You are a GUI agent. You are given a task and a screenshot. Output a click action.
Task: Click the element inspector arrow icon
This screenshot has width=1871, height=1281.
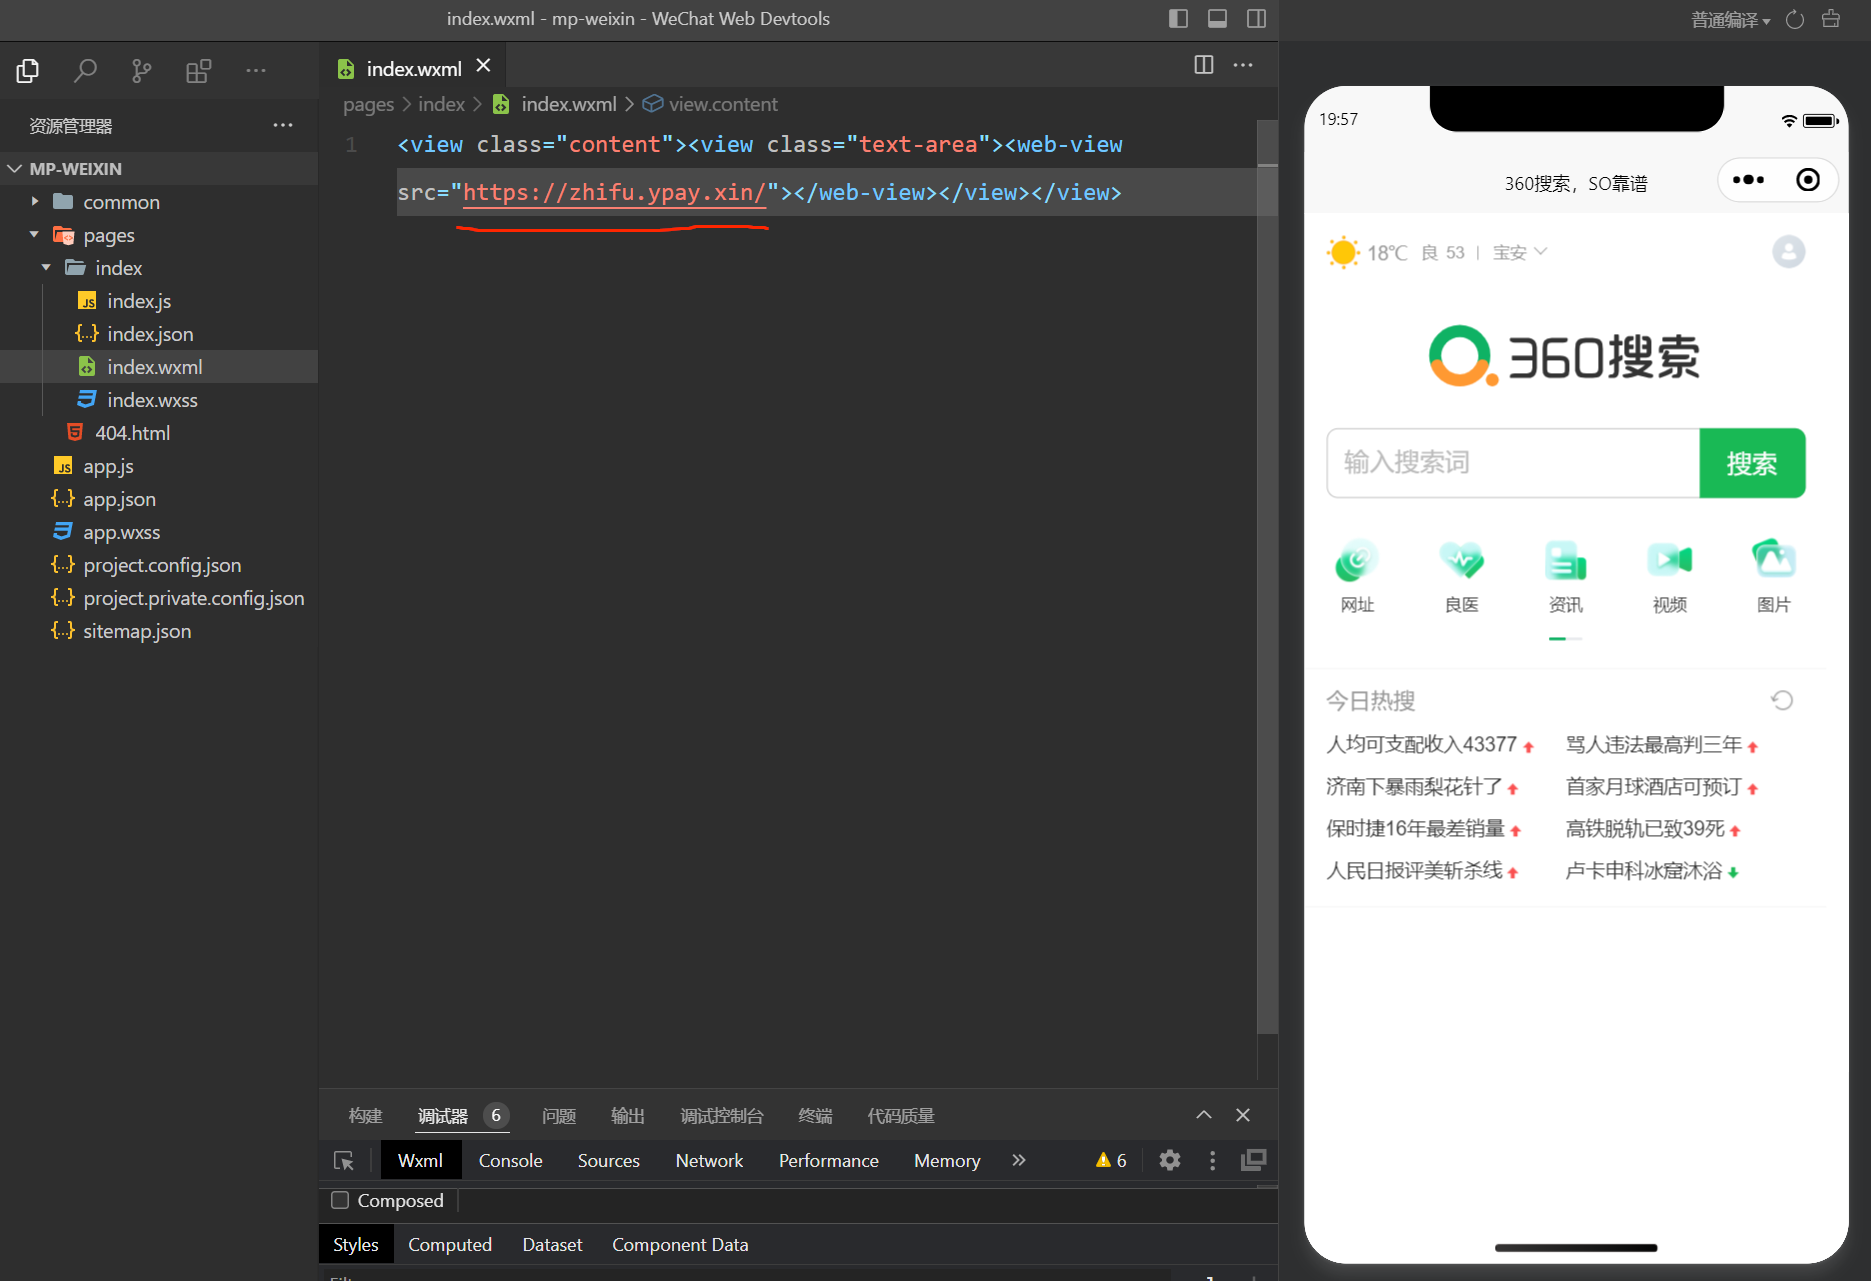pyautogui.click(x=344, y=1160)
